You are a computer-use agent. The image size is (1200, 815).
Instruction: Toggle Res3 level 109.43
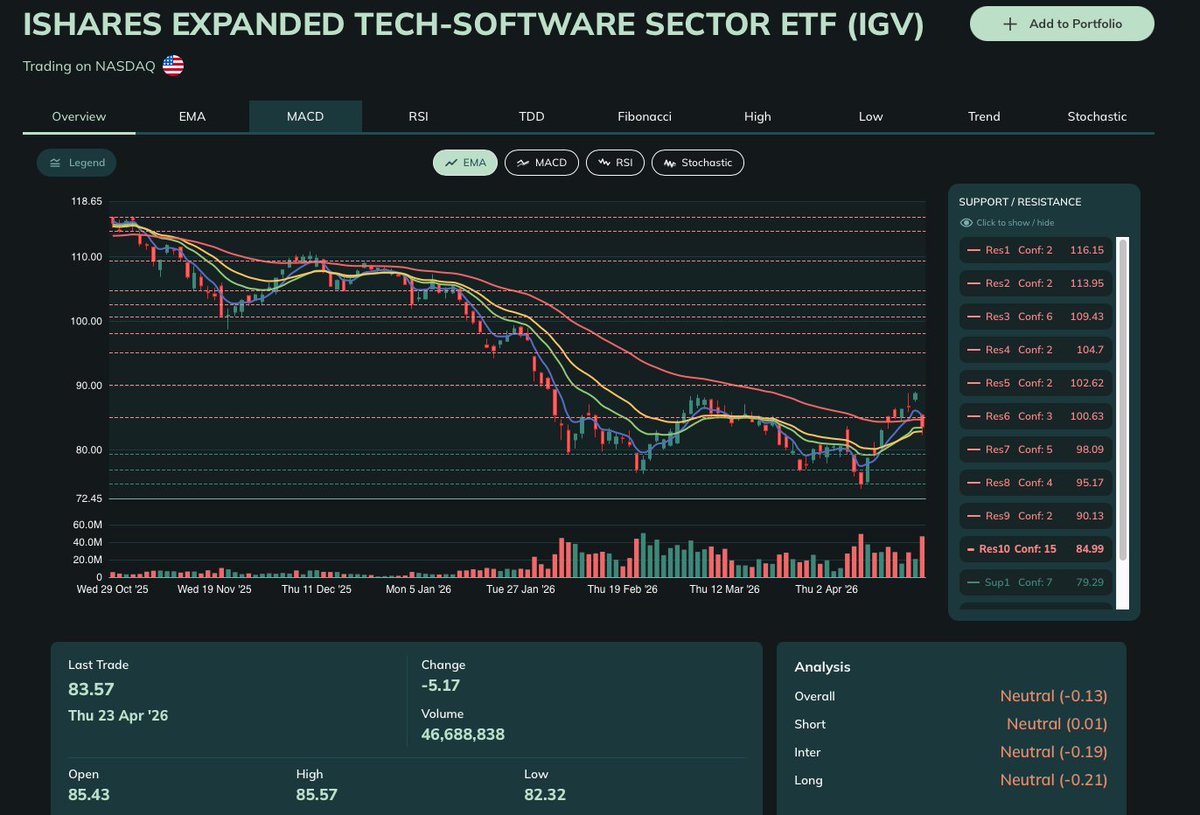coord(1035,316)
